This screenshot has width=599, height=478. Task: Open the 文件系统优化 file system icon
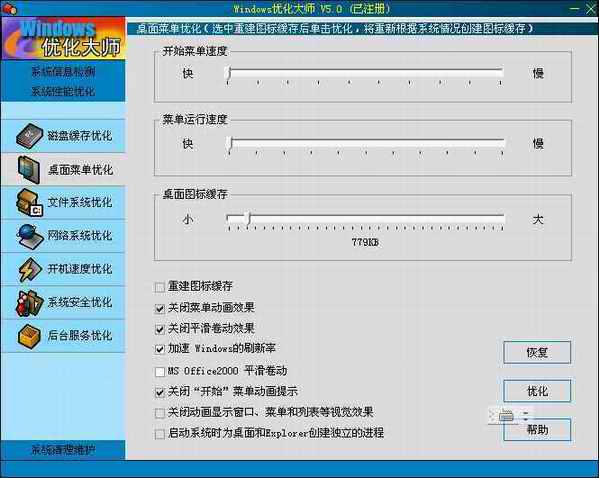[29, 203]
